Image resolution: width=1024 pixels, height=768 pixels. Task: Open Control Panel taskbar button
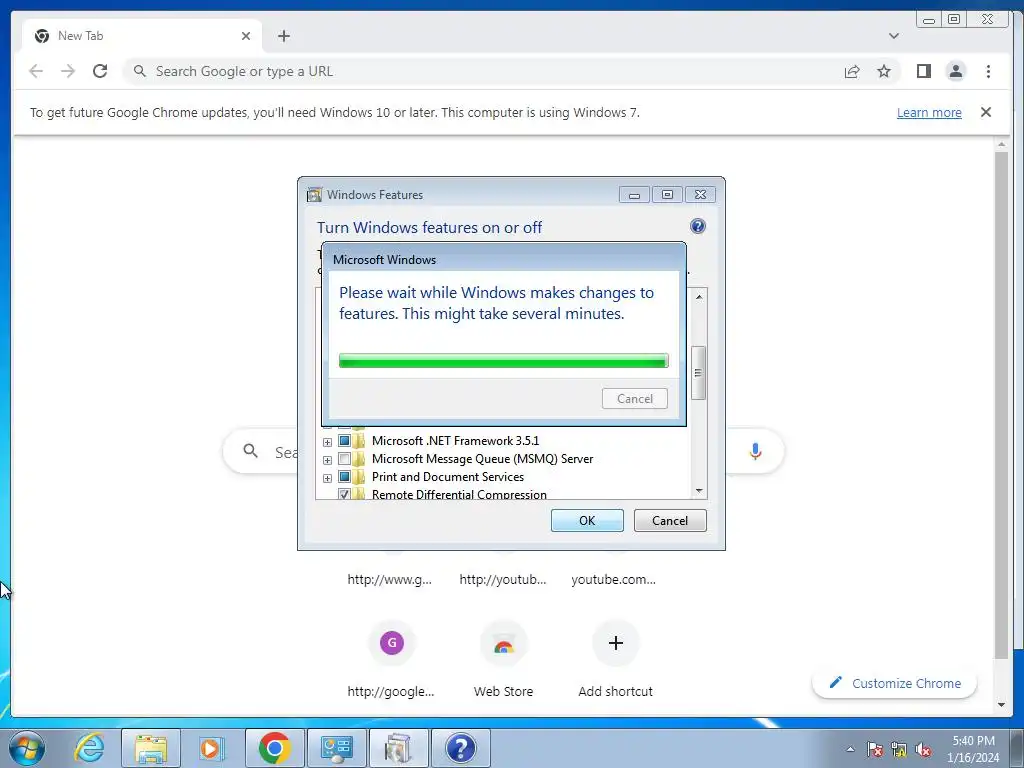336,748
